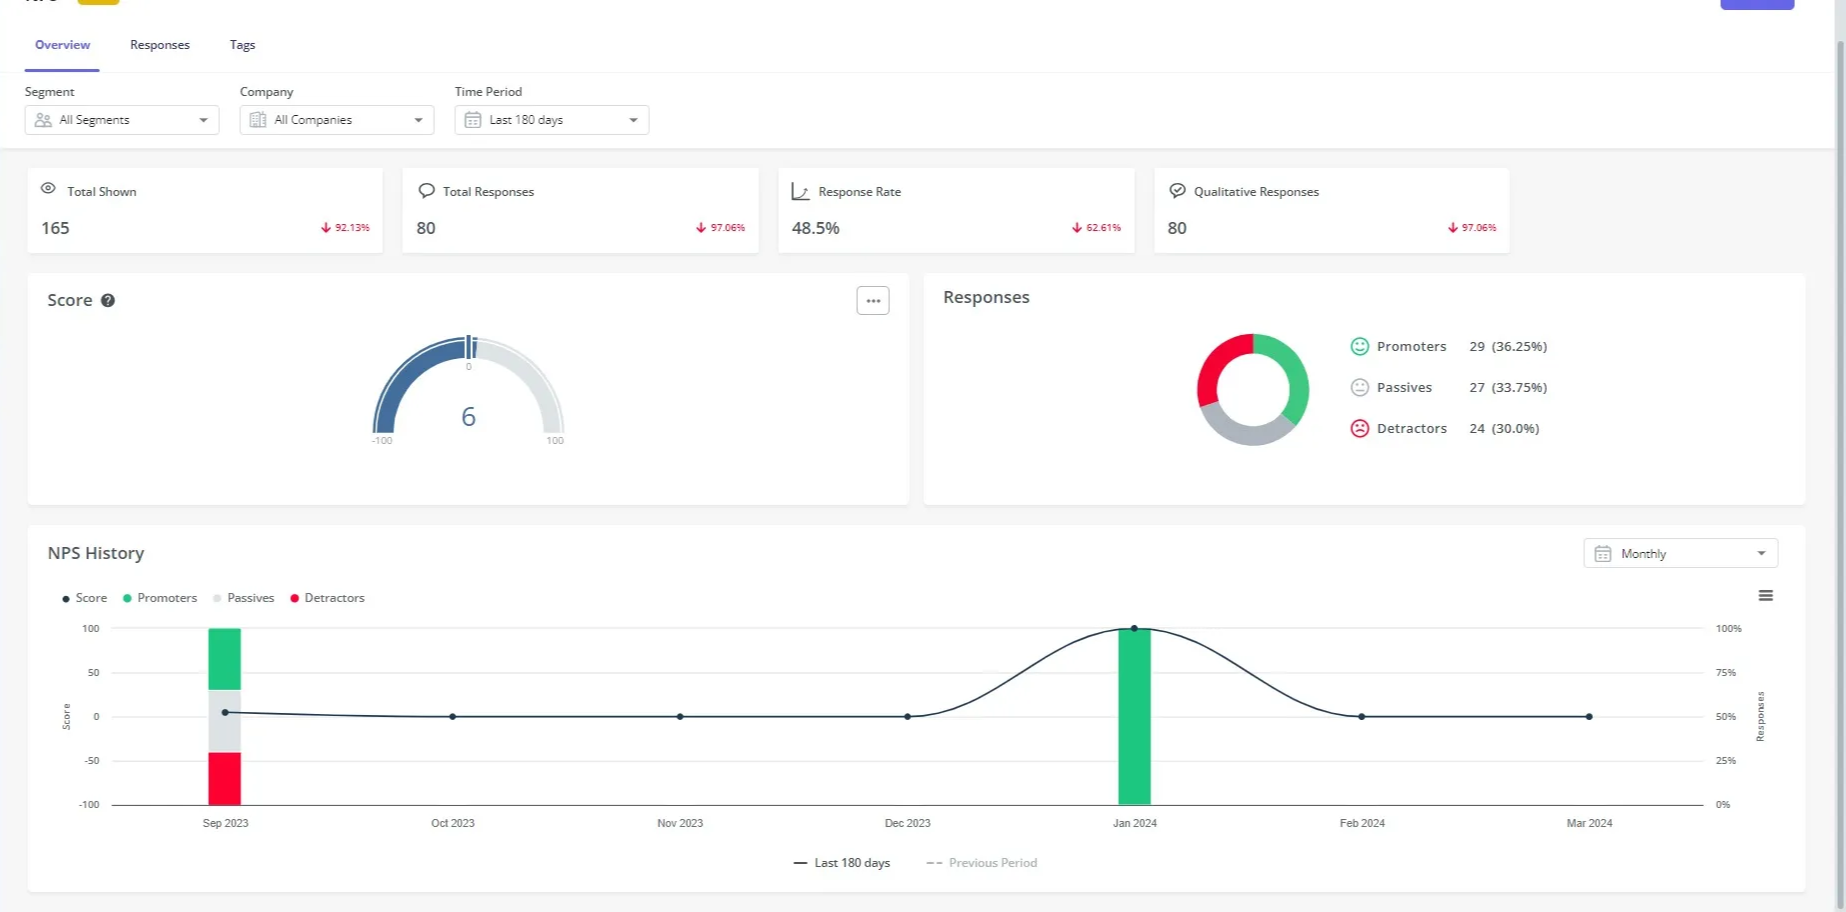
Task: Switch to the Responses tab
Action: tap(159, 44)
